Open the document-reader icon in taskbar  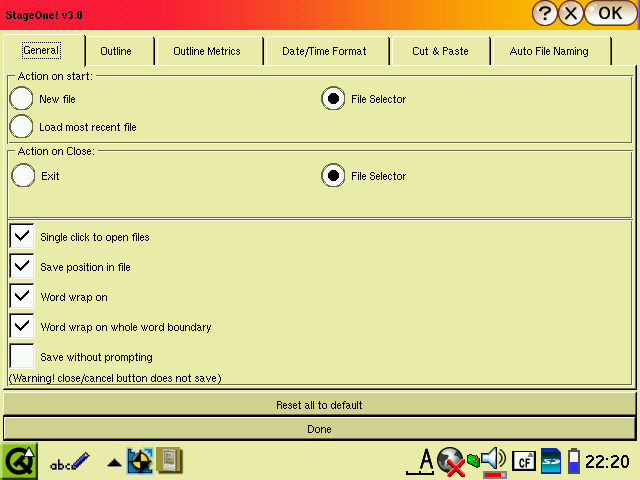pyautogui.click(x=170, y=460)
